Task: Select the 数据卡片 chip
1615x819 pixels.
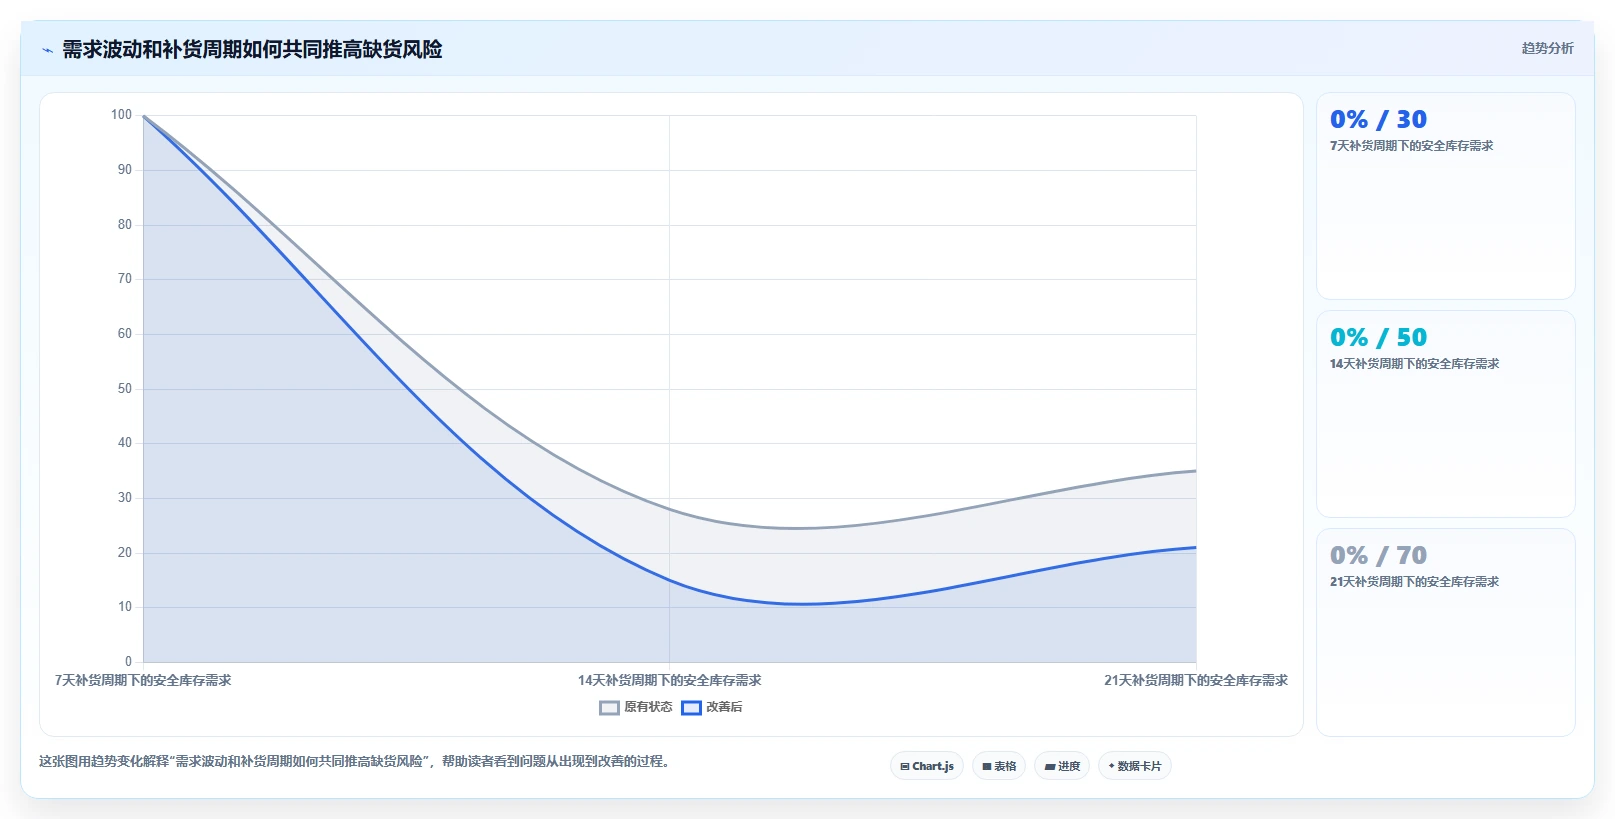Action: pyautogui.click(x=1135, y=766)
